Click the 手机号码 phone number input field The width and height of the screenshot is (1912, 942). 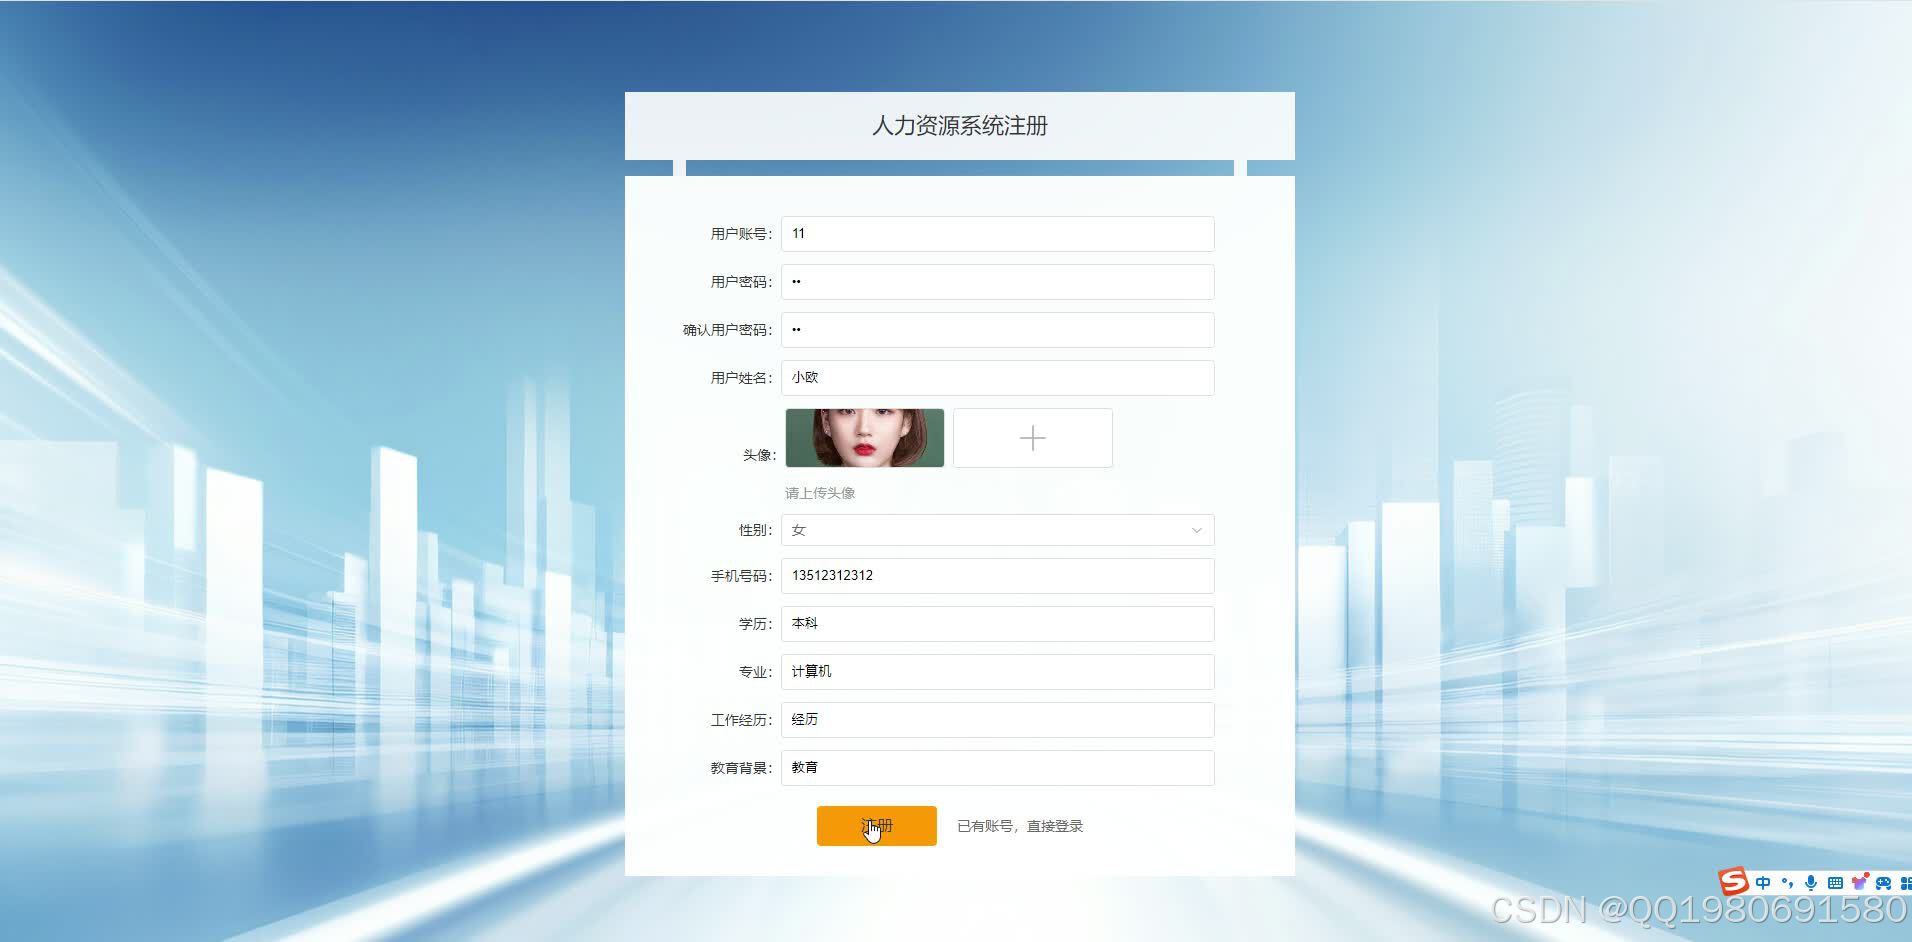(x=997, y=575)
